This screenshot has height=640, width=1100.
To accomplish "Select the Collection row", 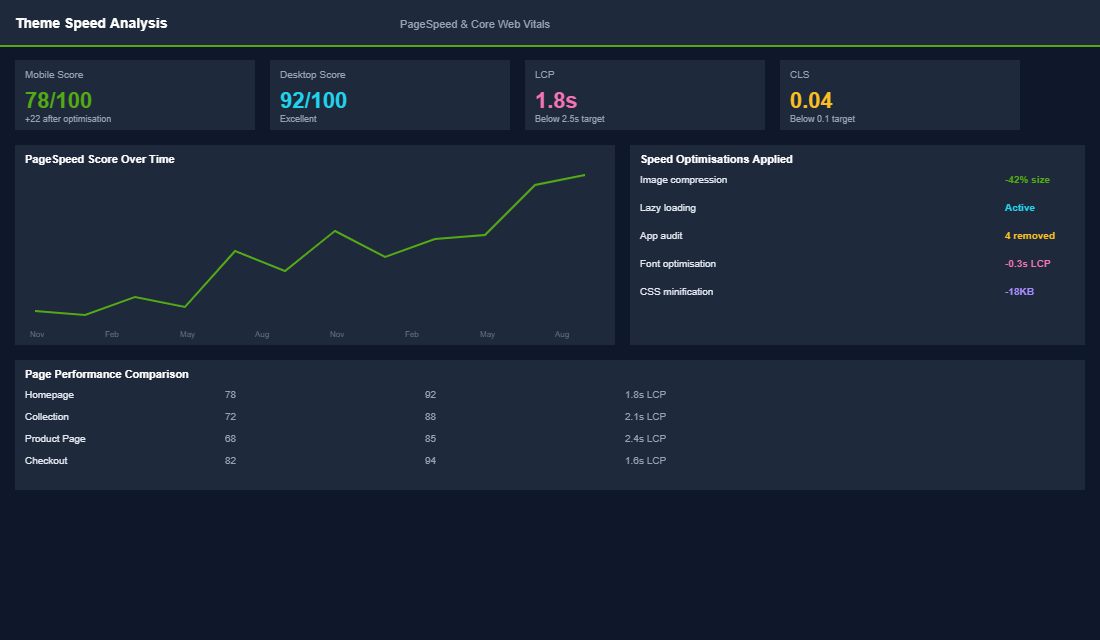I will 46,416.
